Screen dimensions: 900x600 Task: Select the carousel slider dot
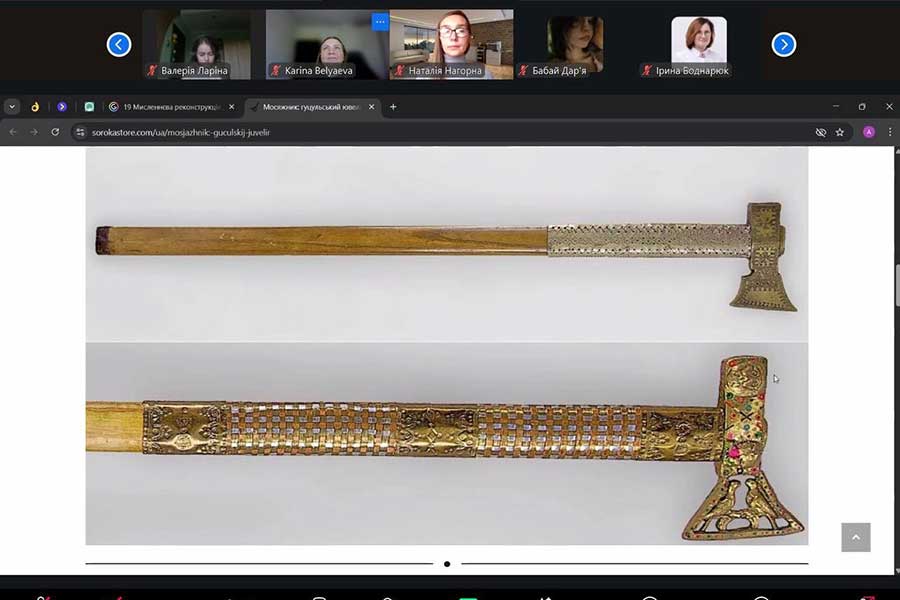pos(447,564)
